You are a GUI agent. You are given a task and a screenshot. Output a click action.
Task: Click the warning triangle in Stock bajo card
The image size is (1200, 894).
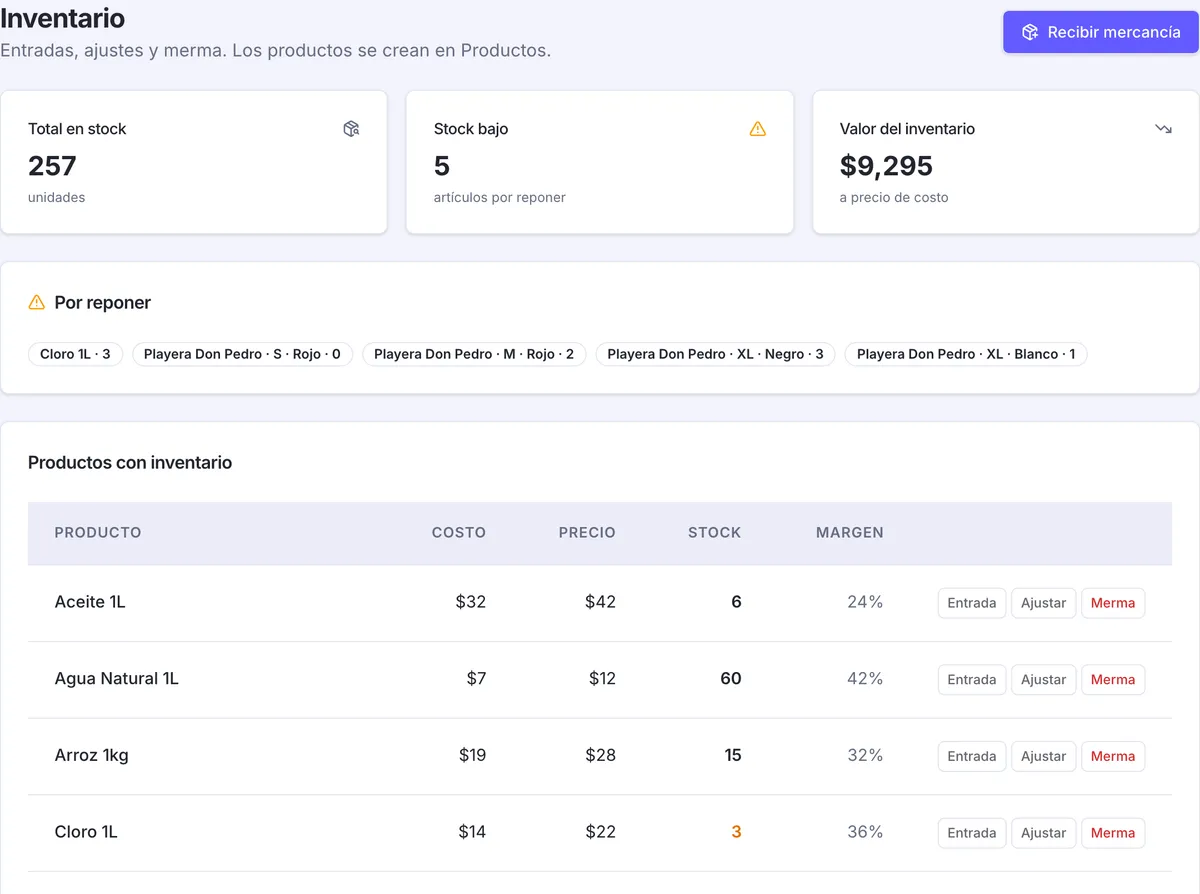tap(758, 129)
